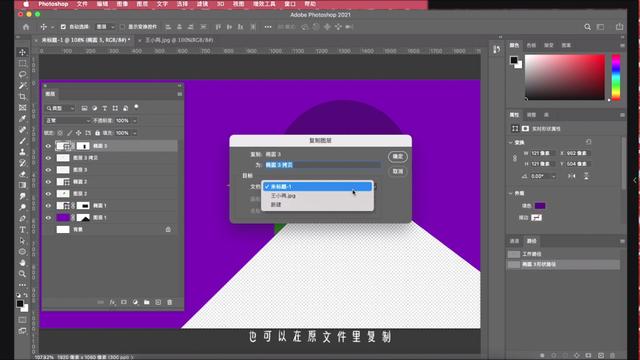Collapse the 外观 section in Properties

(x=511, y=193)
